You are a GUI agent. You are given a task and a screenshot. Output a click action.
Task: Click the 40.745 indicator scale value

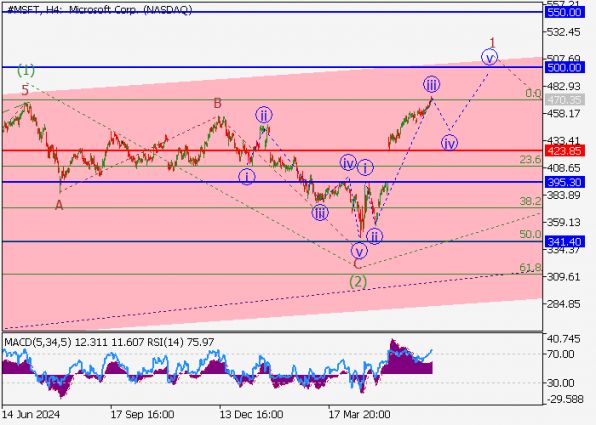563,339
